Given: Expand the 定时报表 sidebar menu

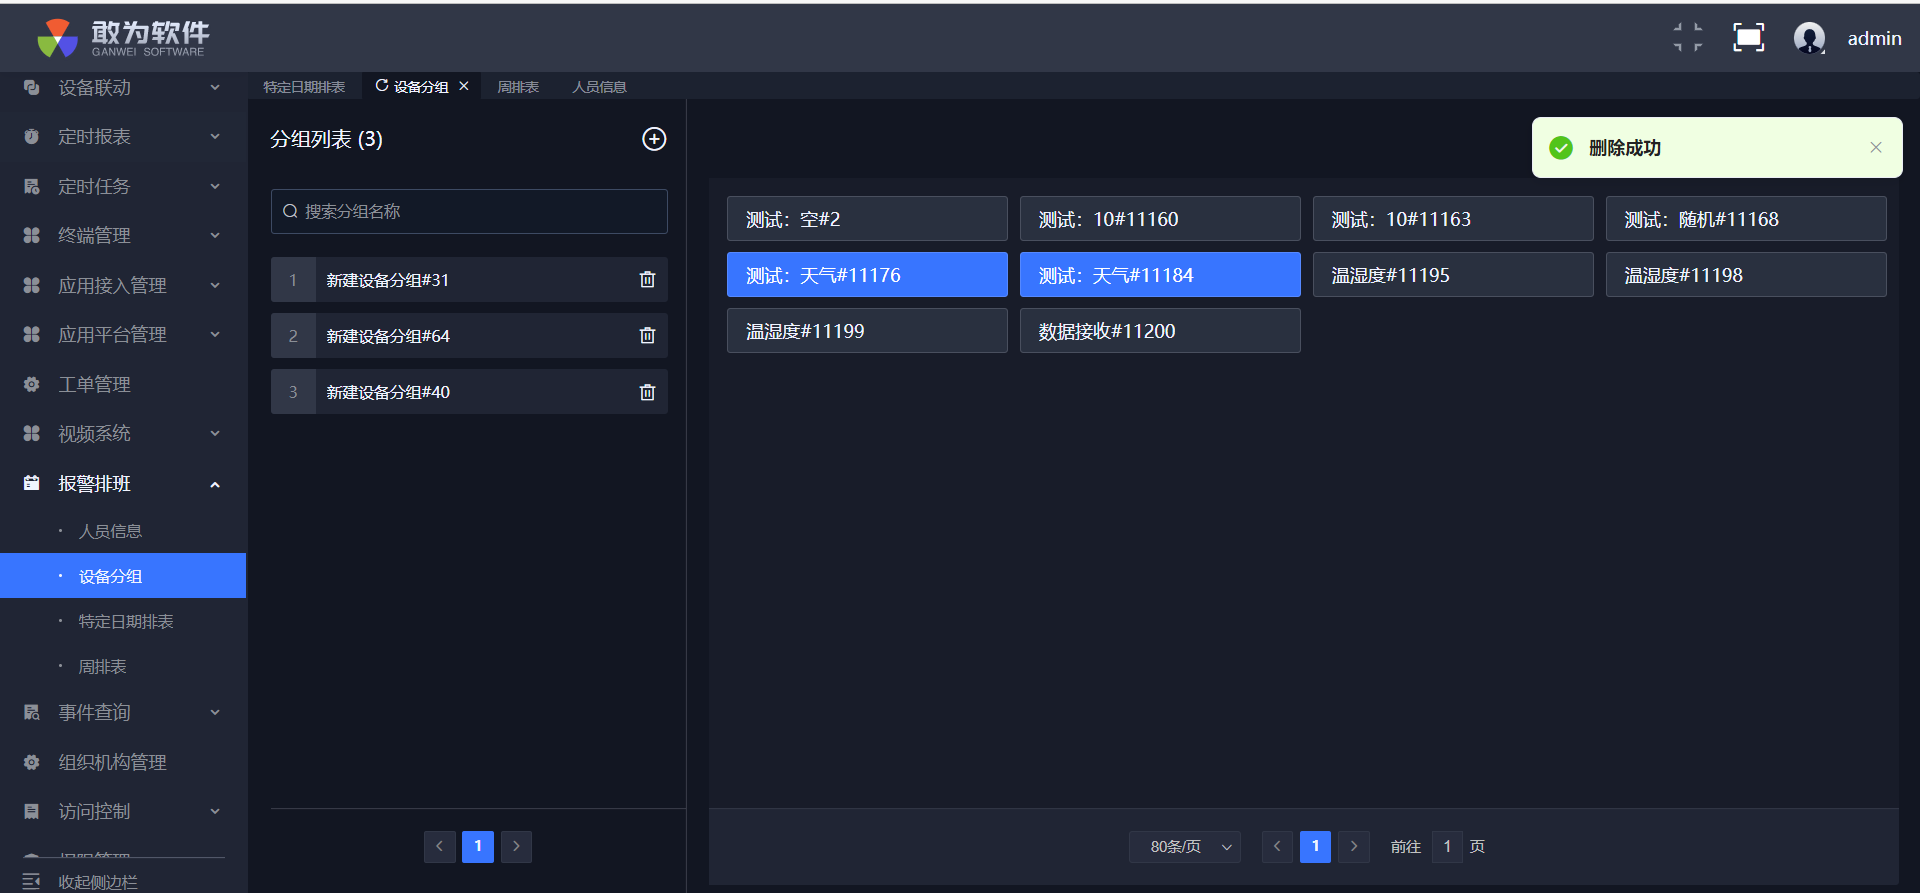Looking at the screenshot, I should 122,137.
